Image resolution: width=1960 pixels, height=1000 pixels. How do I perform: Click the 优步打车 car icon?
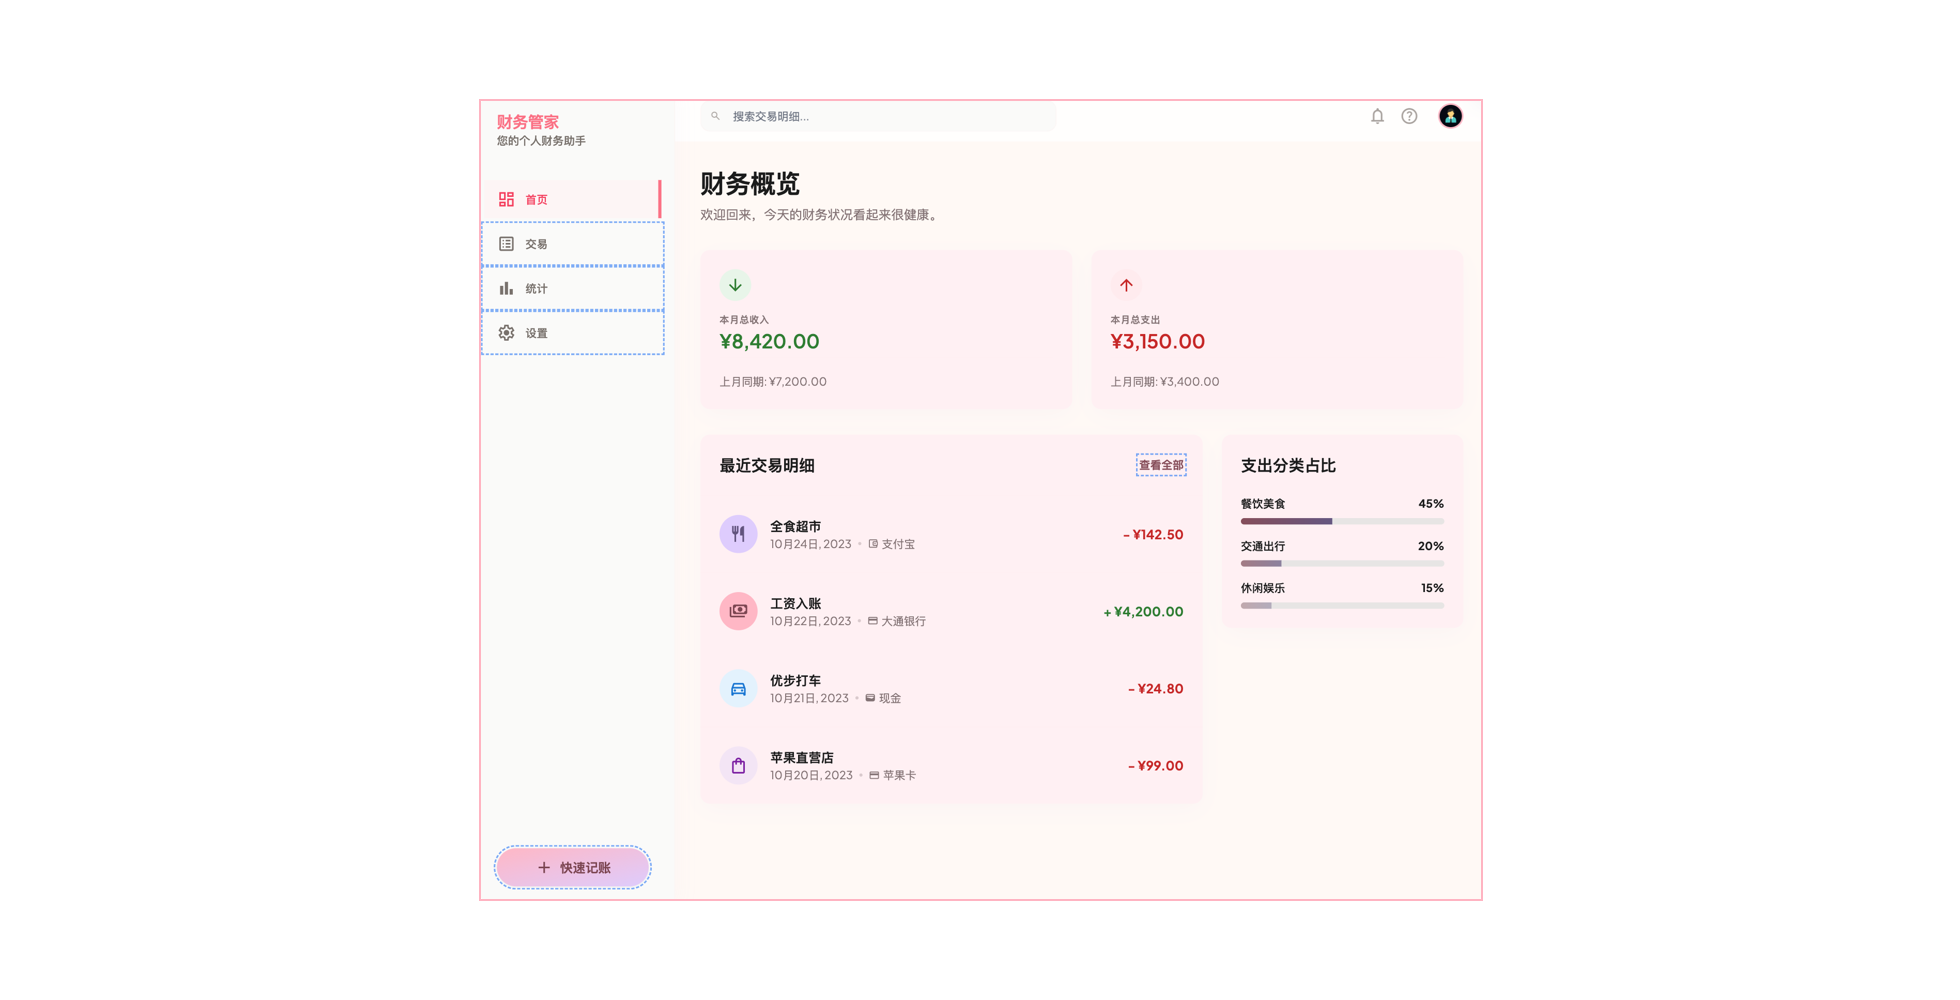[738, 688]
